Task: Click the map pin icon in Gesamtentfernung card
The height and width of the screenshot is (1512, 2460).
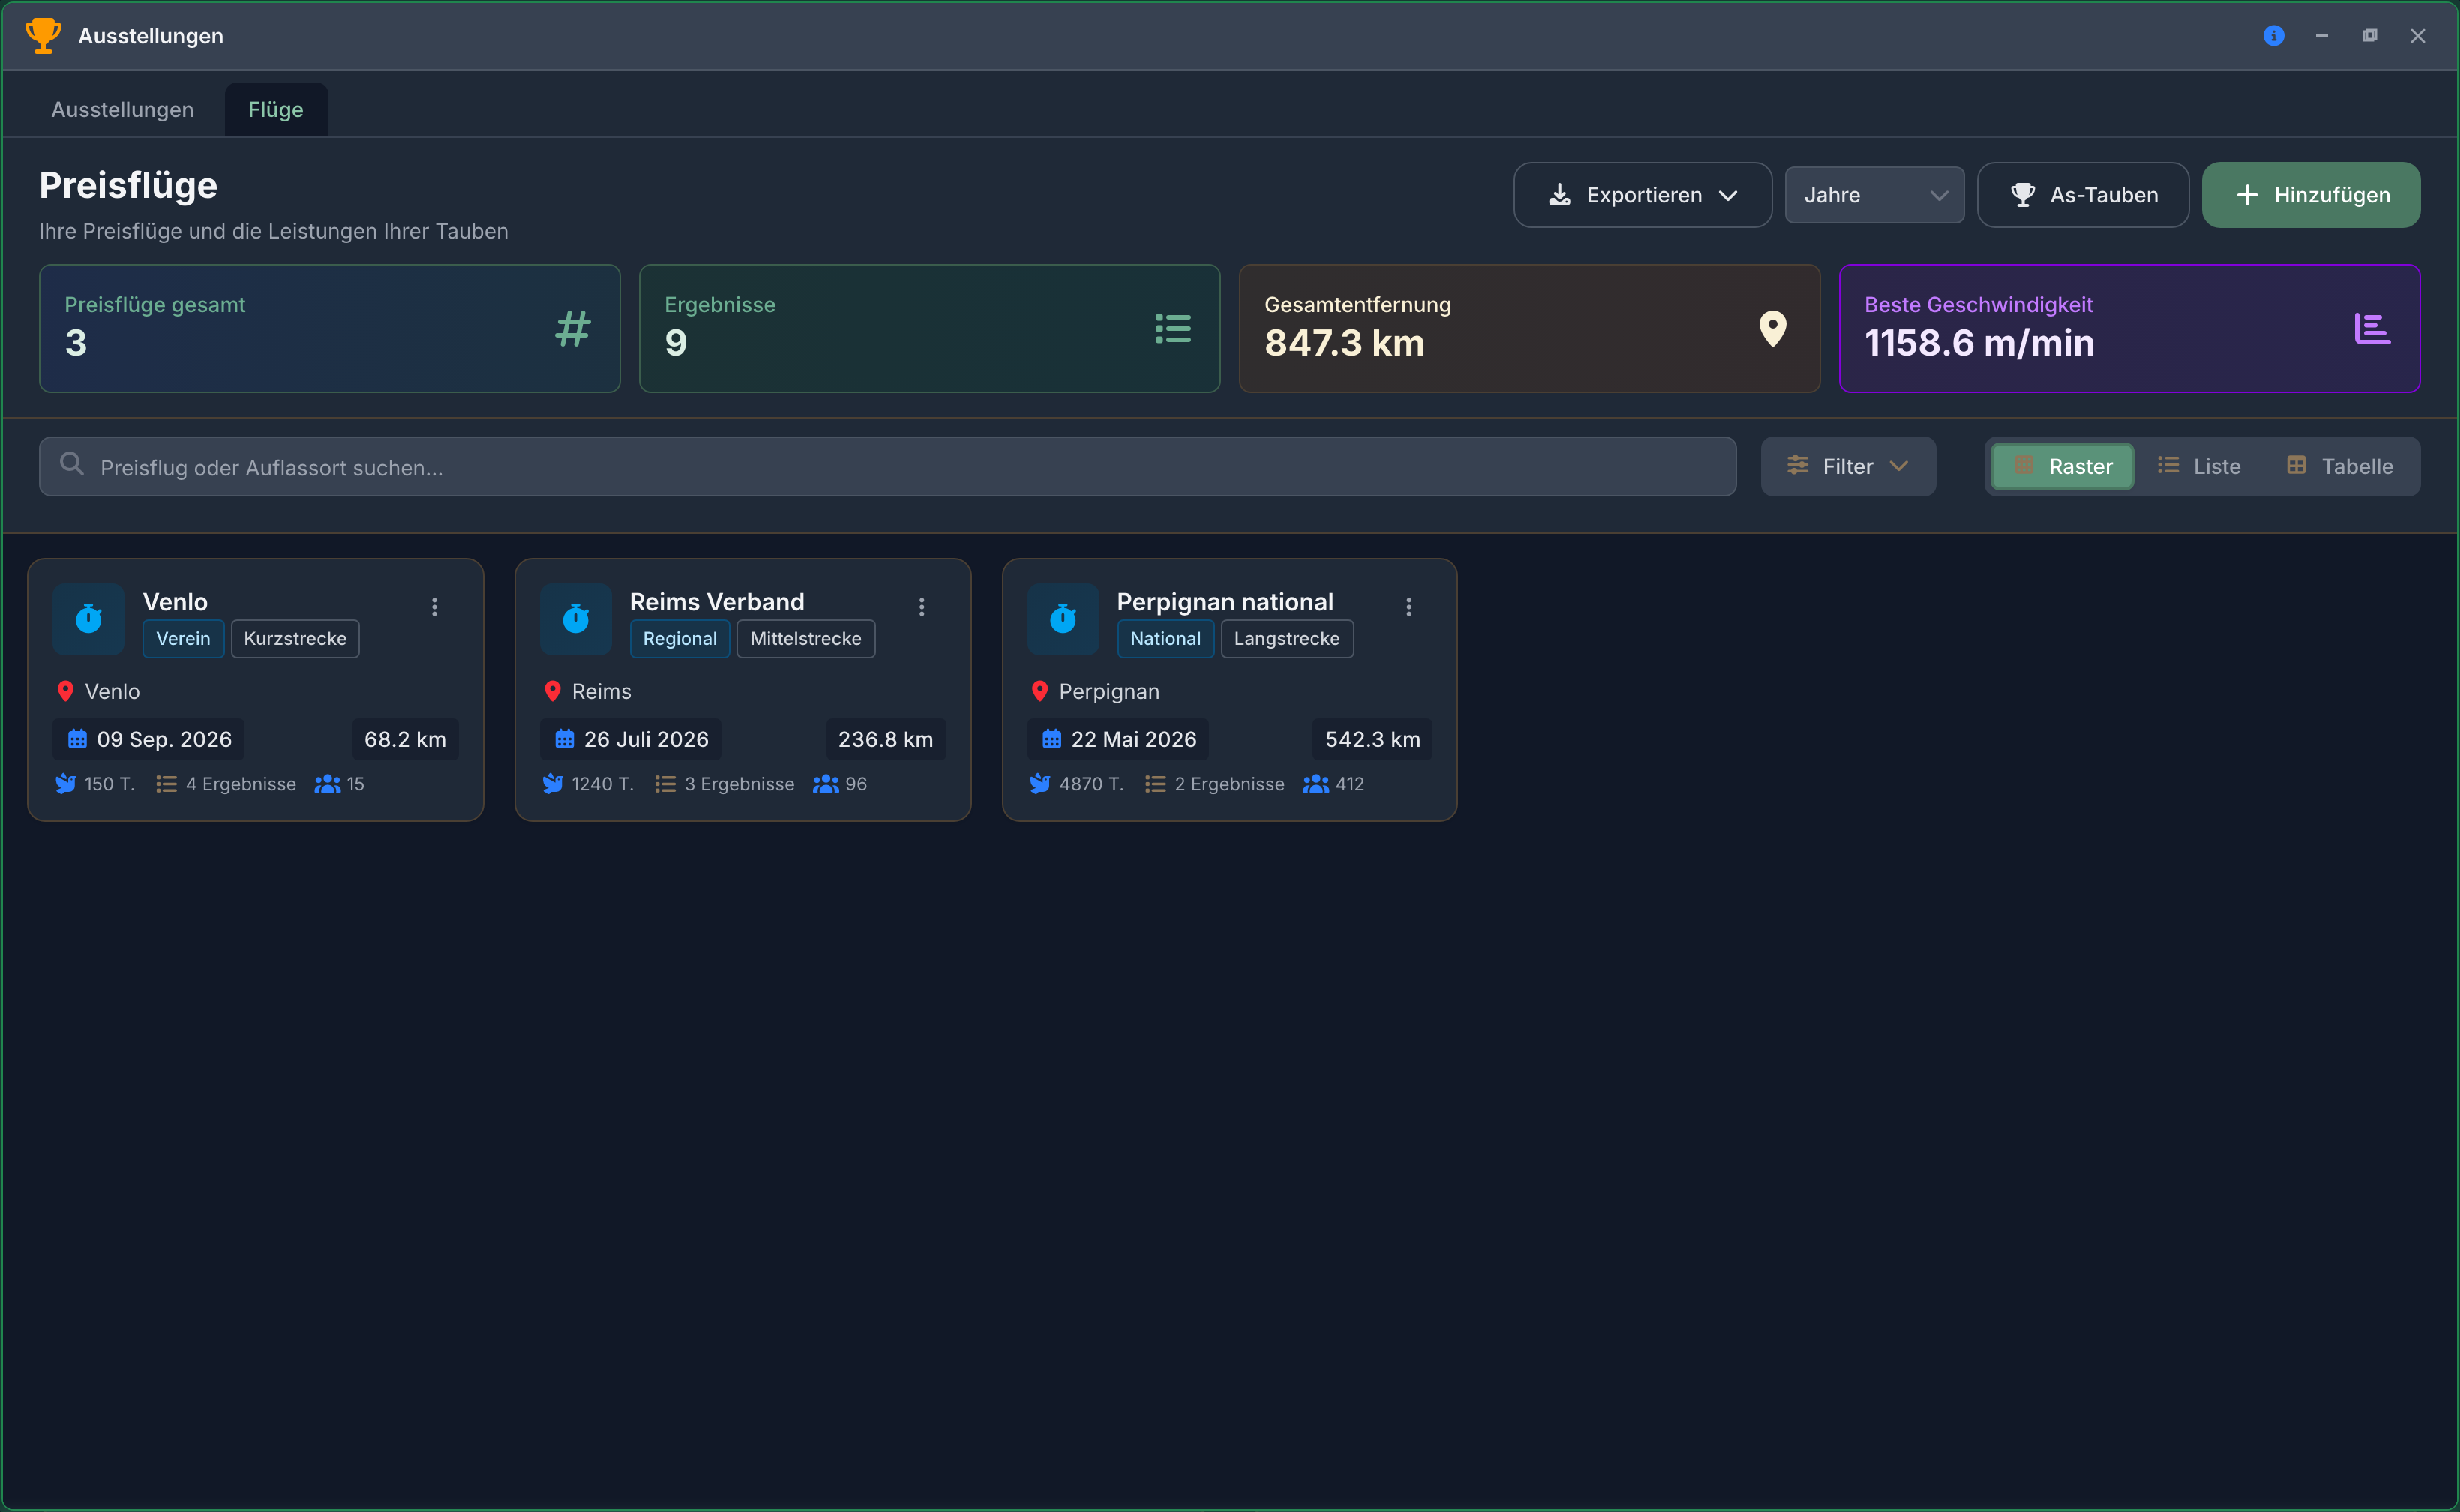Action: coord(1772,328)
